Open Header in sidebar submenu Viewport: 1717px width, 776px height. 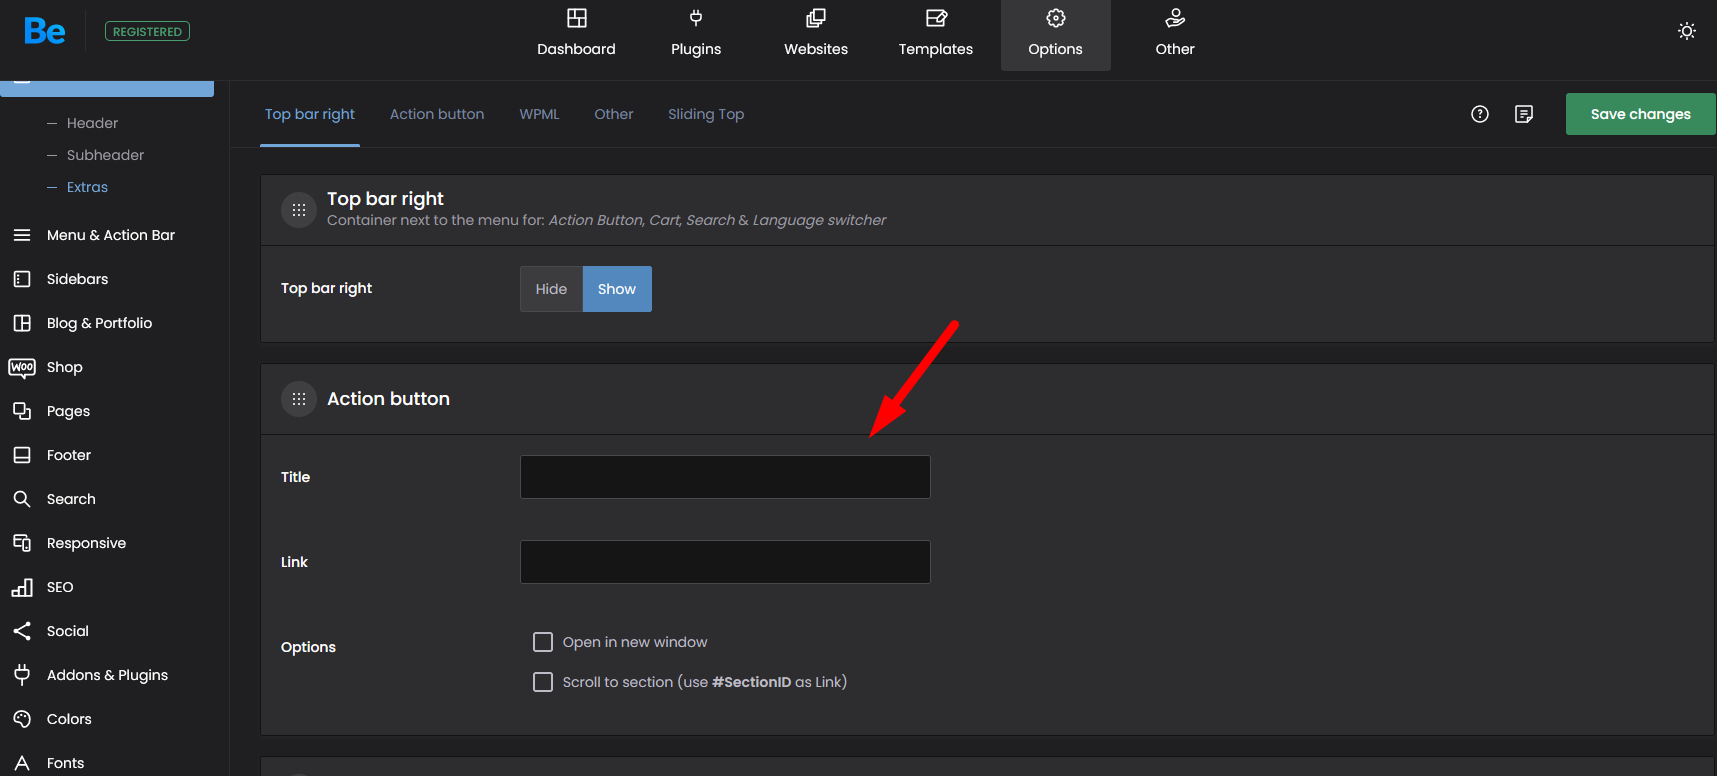(92, 123)
